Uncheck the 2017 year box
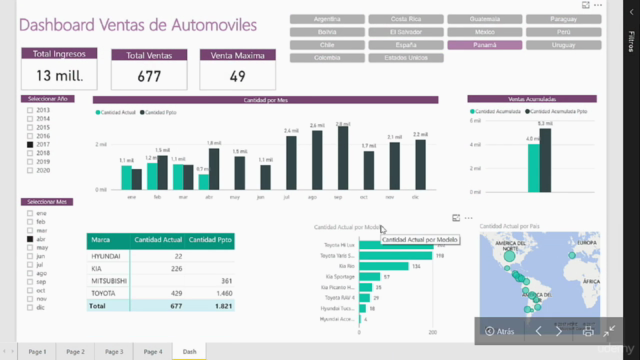This screenshot has width=640, height=360. pyautogui.click(x=30, y=144)
